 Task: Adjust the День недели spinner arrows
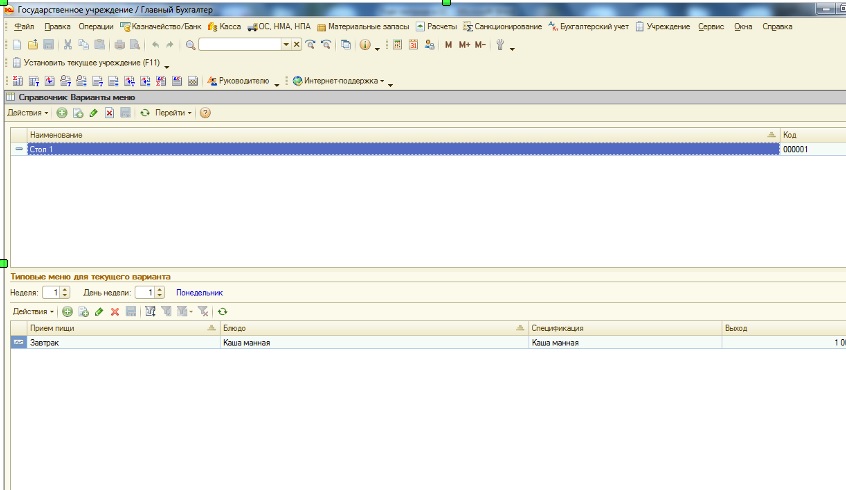[159, 293]
